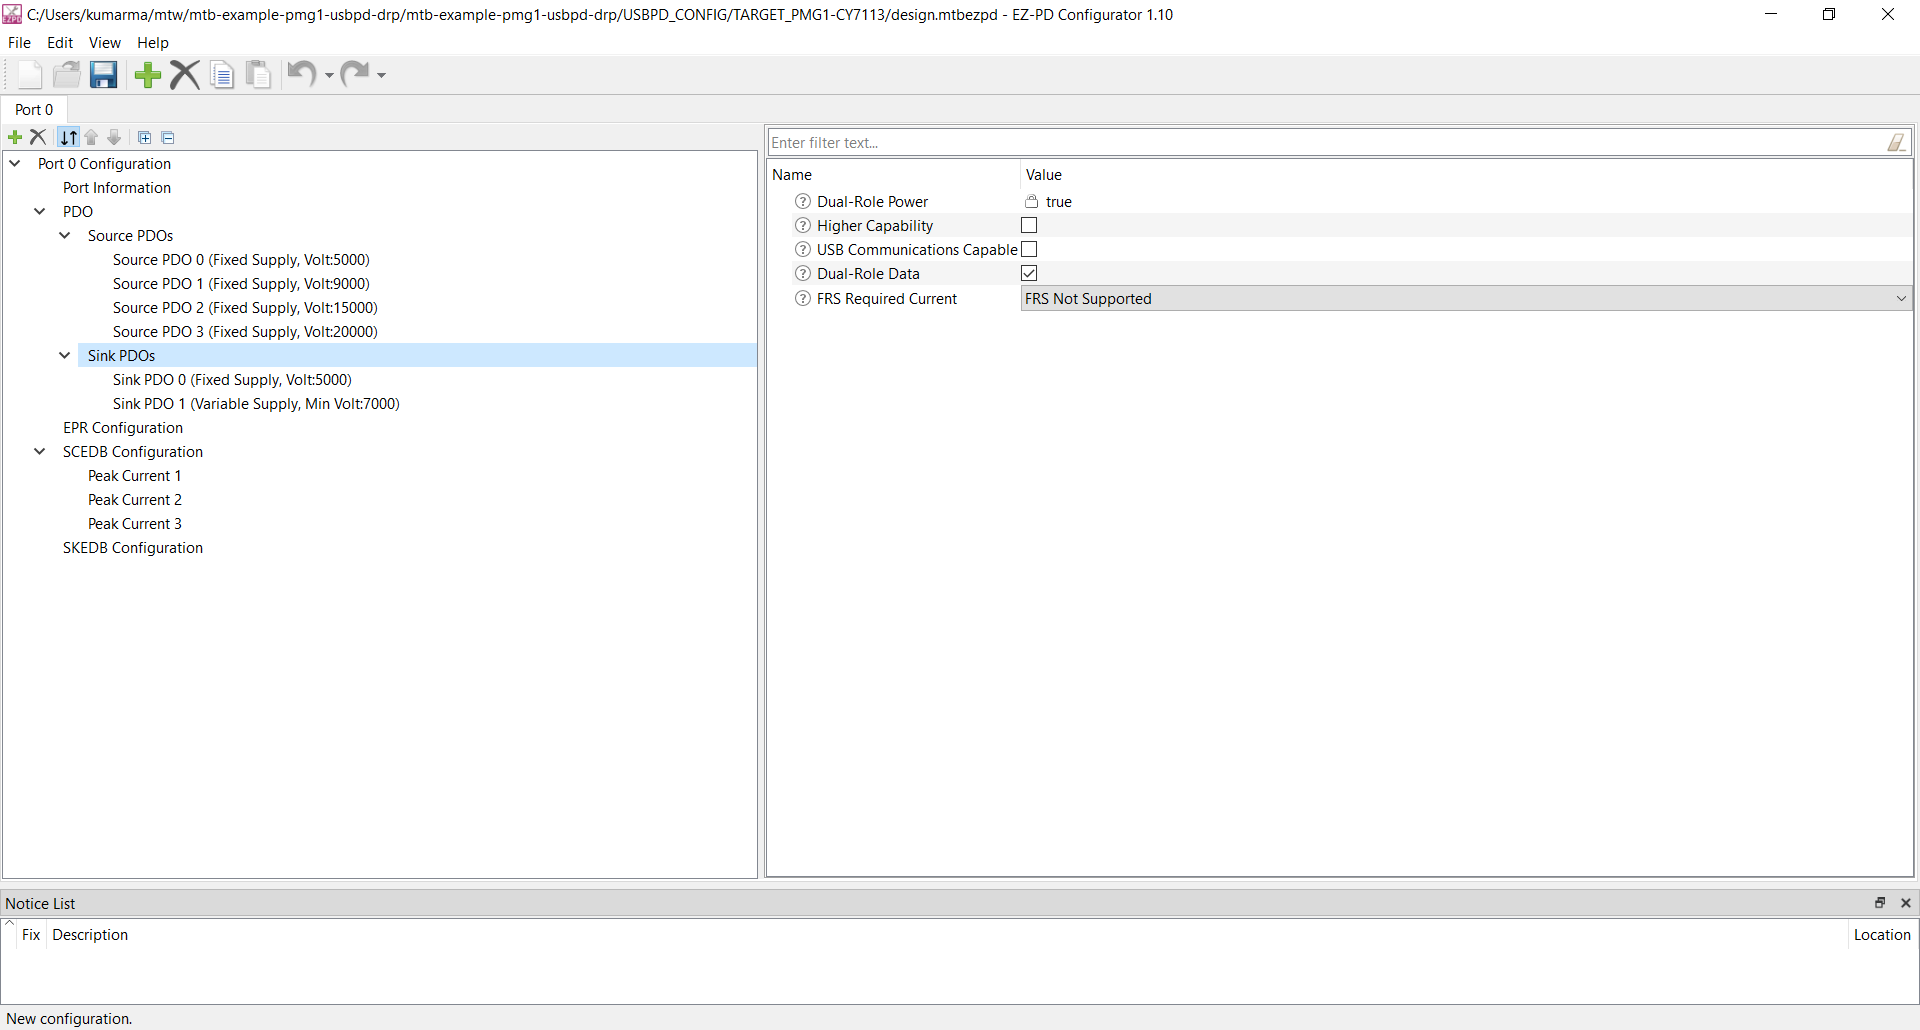Click the small green add icon above tree
The height and width of the screenshot is (1030, 1920).
15,137
